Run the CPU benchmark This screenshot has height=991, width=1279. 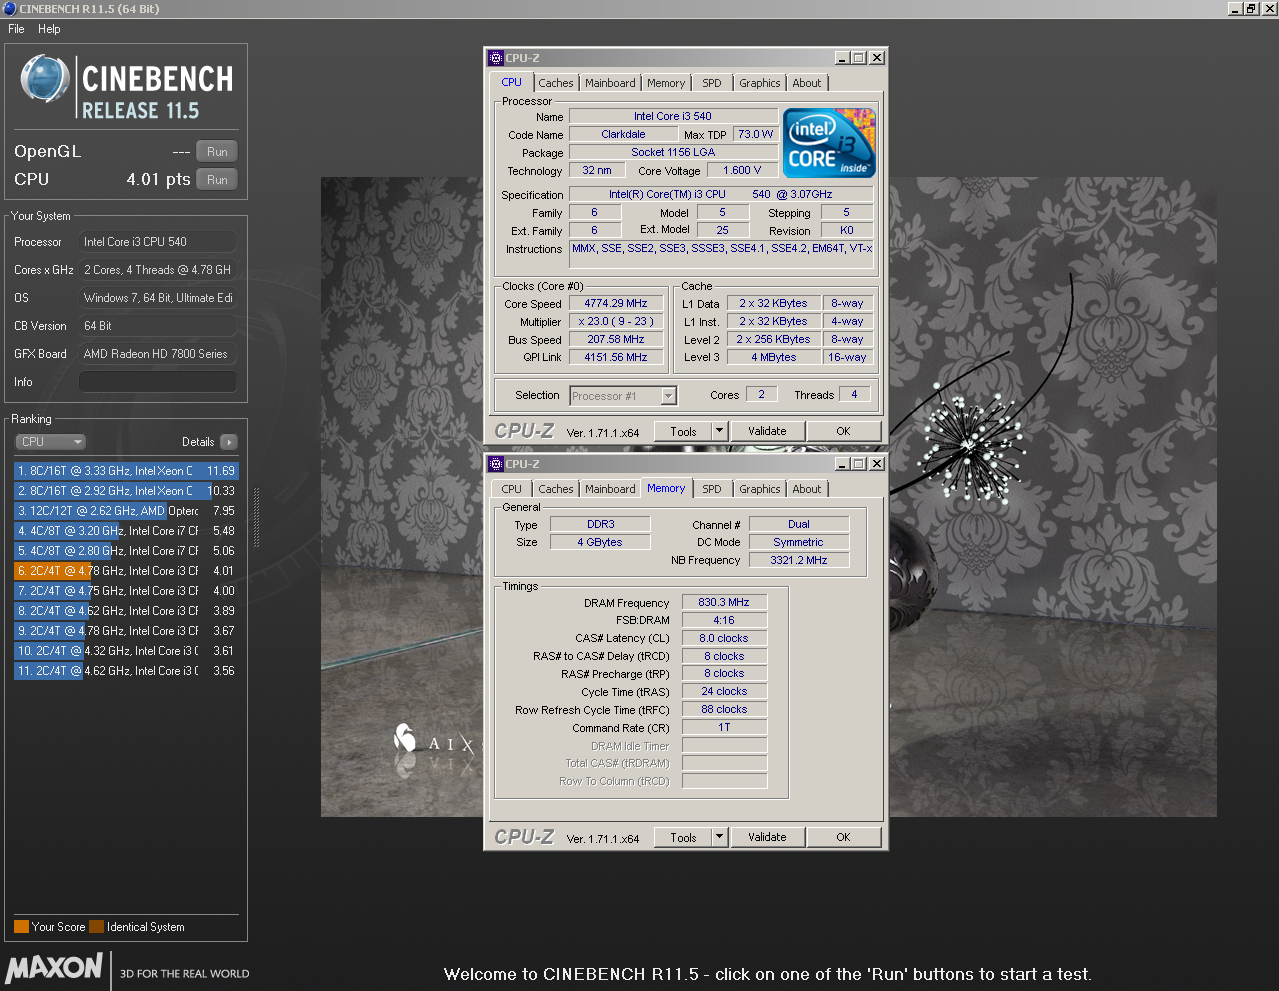point(217,180)
